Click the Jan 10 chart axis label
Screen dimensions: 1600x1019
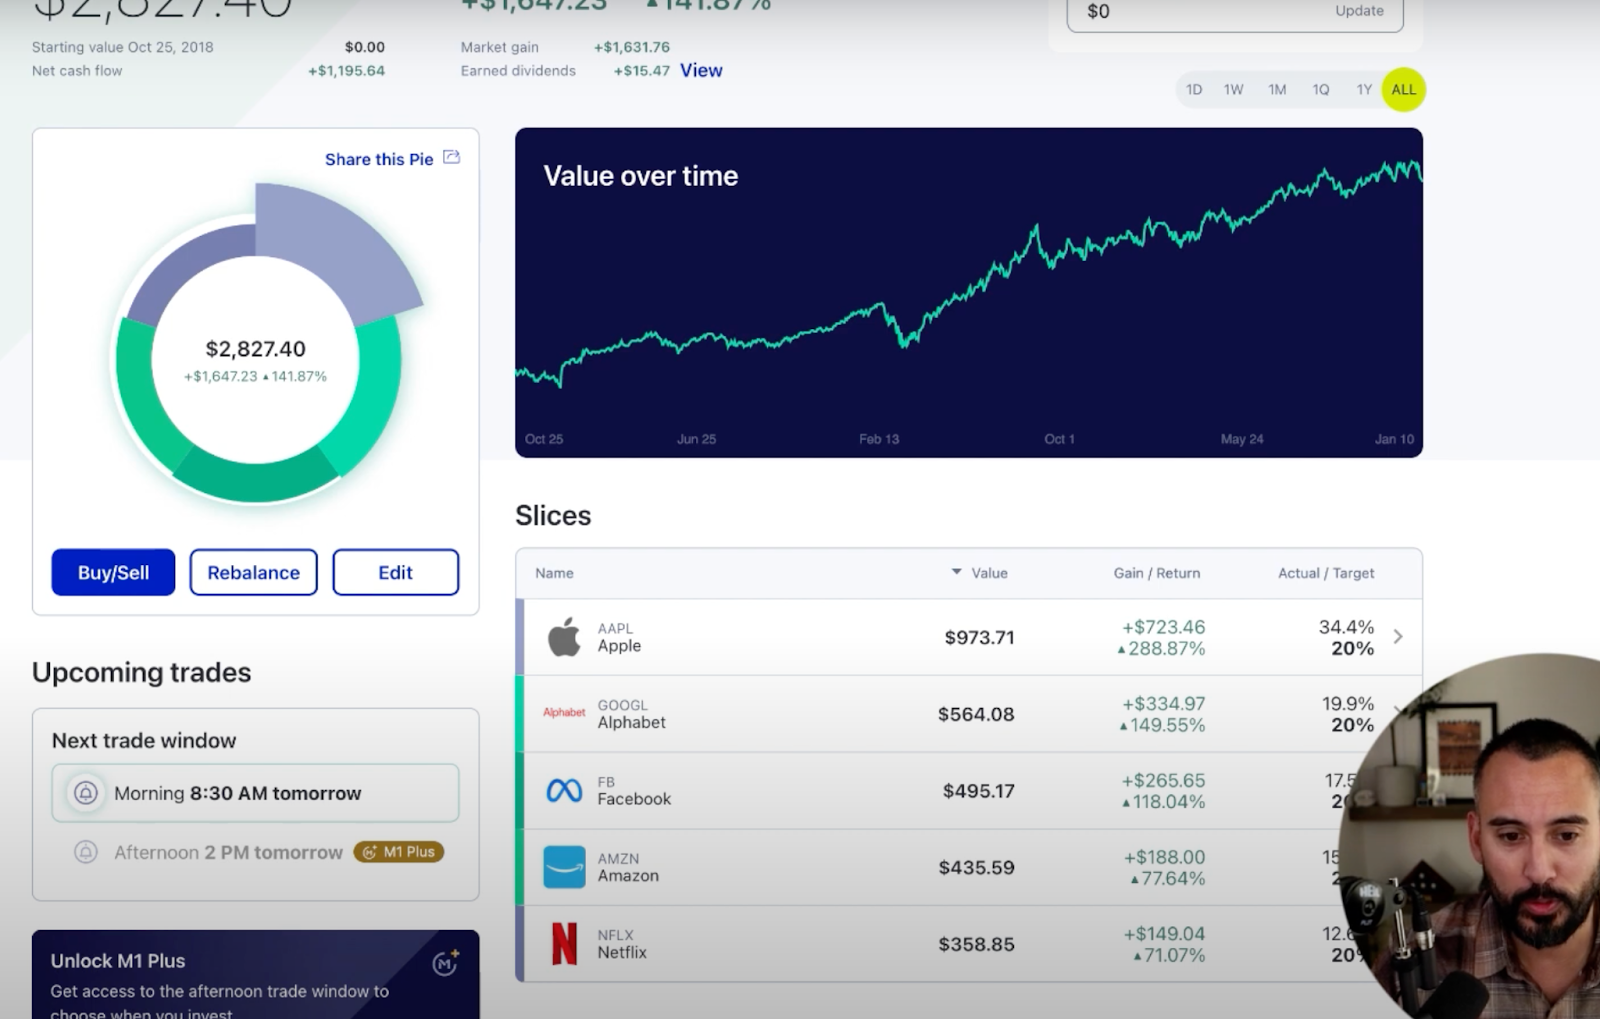[x=1394, y=439]
